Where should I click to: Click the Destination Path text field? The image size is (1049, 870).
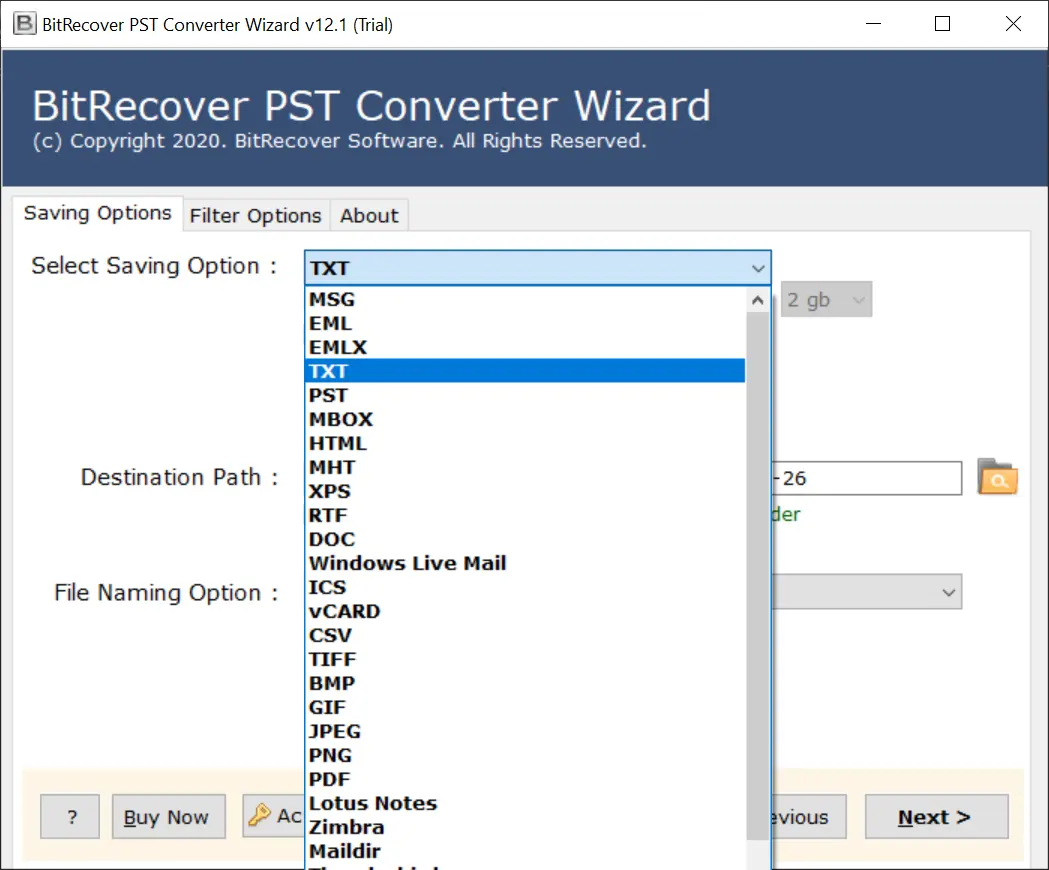(x=865, y=478)
